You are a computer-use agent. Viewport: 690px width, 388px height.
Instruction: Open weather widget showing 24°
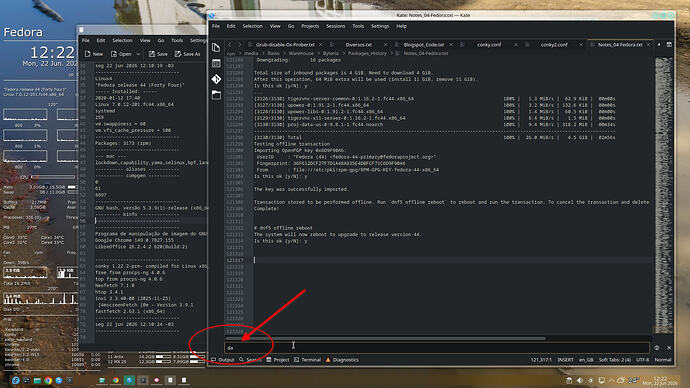click(x=628, y=381)
